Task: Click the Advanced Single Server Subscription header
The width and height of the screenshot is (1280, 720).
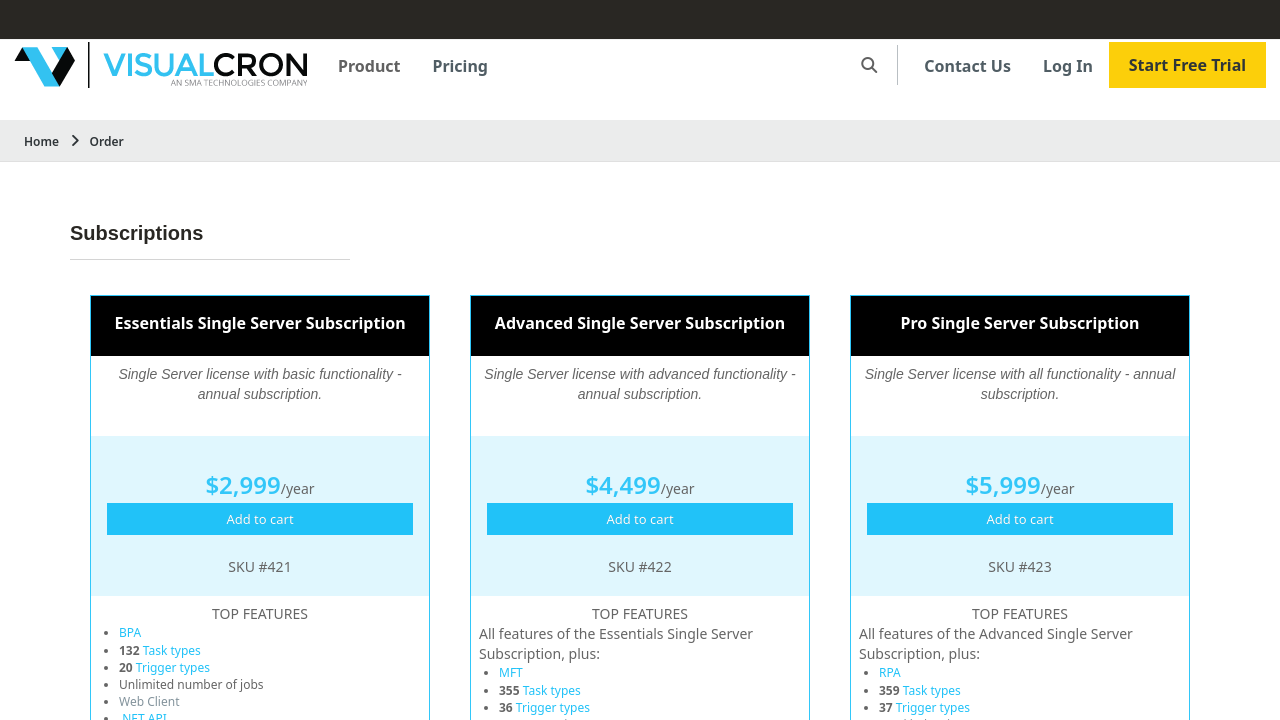Action: pos(640,324)
